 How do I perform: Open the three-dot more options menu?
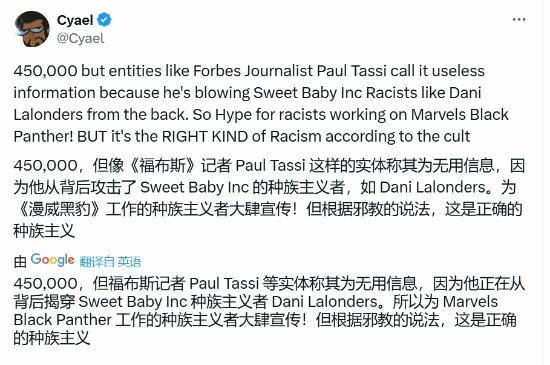tap(519, 20)
